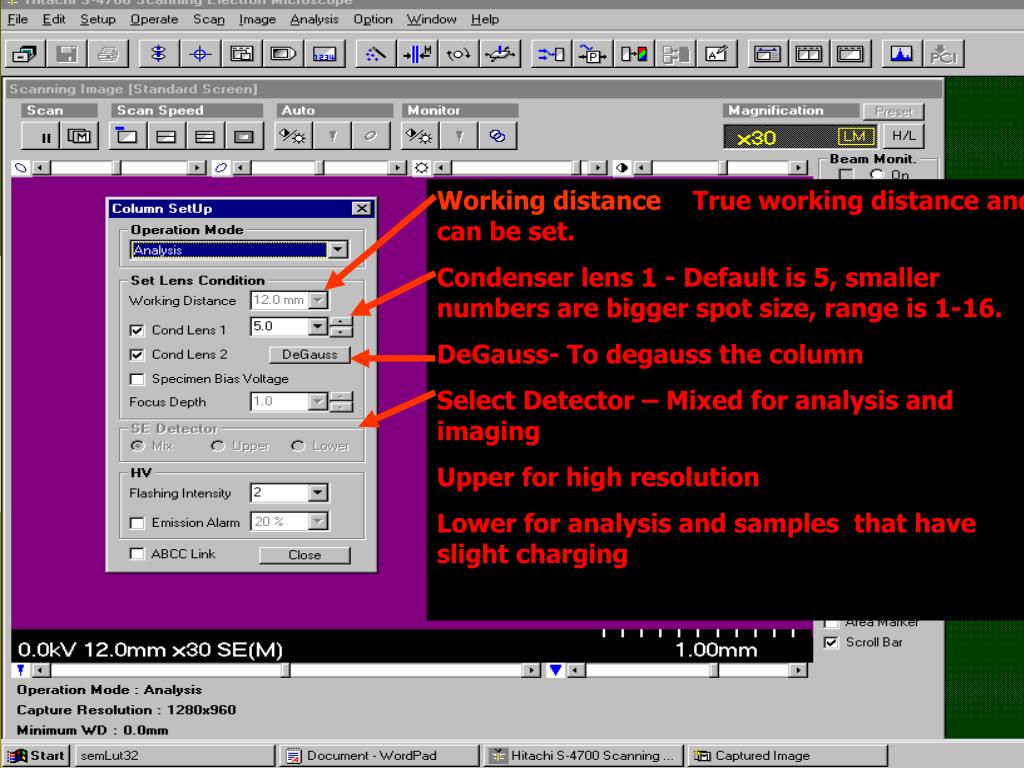Click the Auto stigma icon
This screenshot has height=768, width=1024.
(370, 136)
